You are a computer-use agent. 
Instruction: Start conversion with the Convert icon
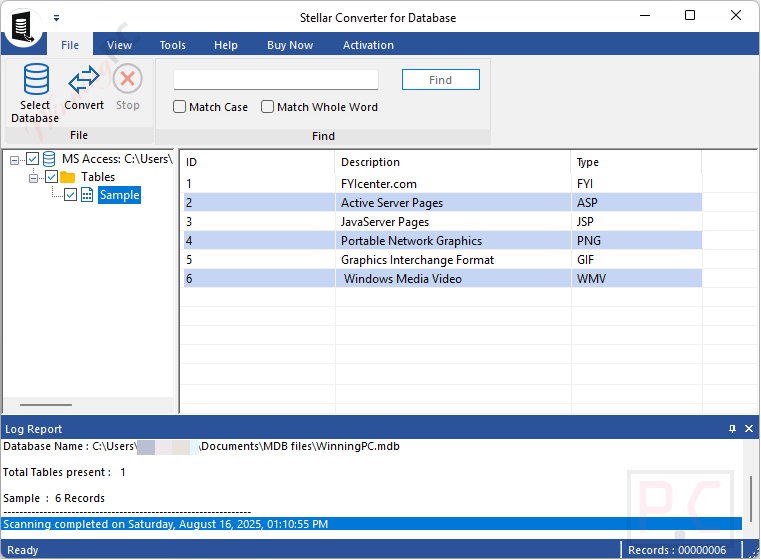click(83, 79)
